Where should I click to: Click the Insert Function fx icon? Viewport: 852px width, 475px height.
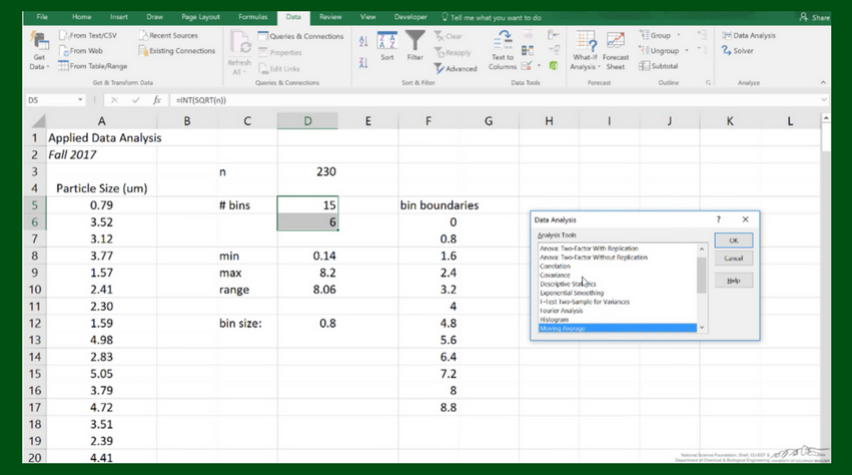point(157,100)
